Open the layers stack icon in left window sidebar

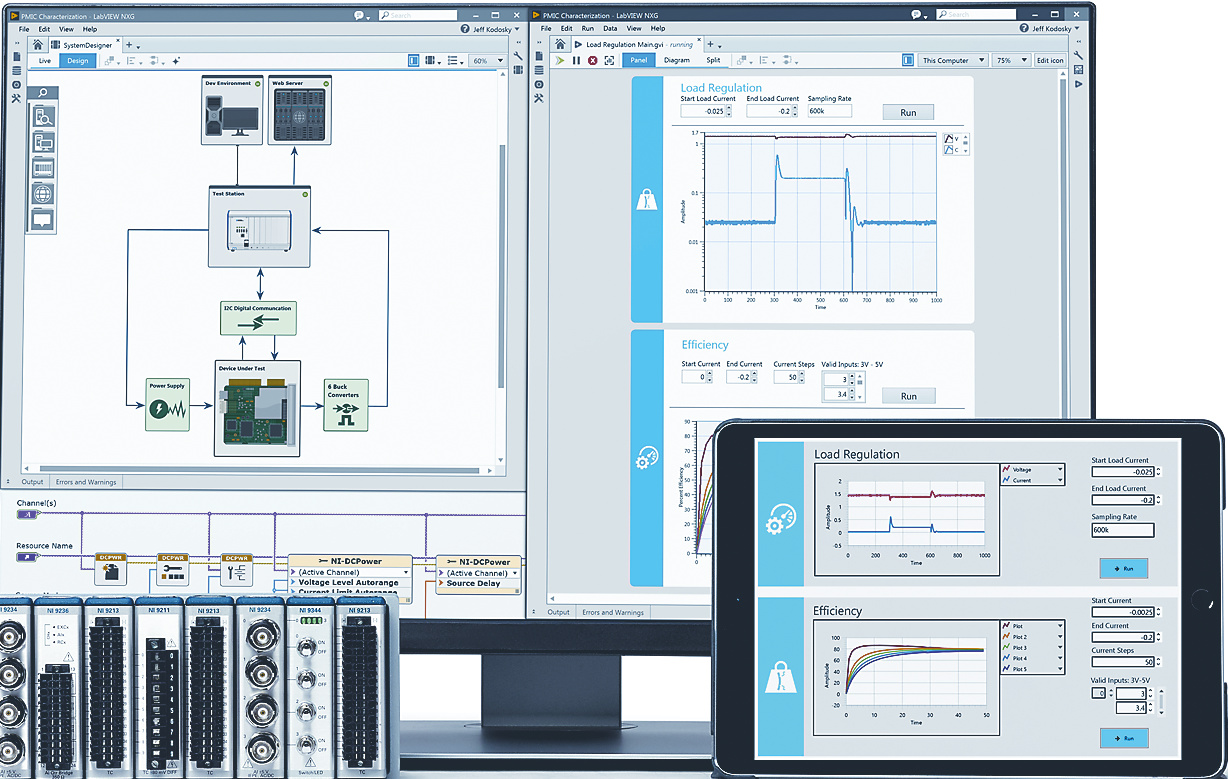coord(17,70)
